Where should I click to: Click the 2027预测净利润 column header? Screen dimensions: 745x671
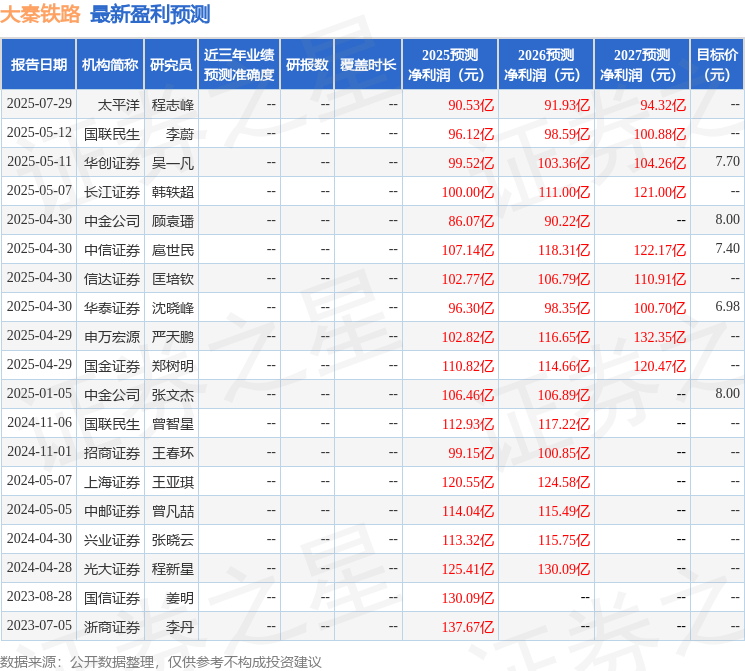click(x=642, y=65)
